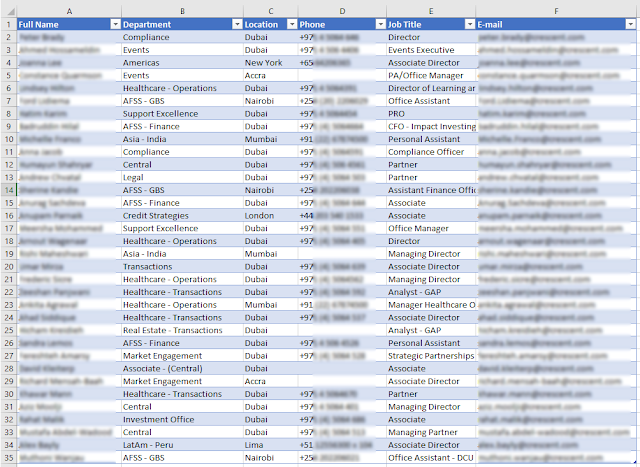Select row 35 header

click(x=9, y=458)
